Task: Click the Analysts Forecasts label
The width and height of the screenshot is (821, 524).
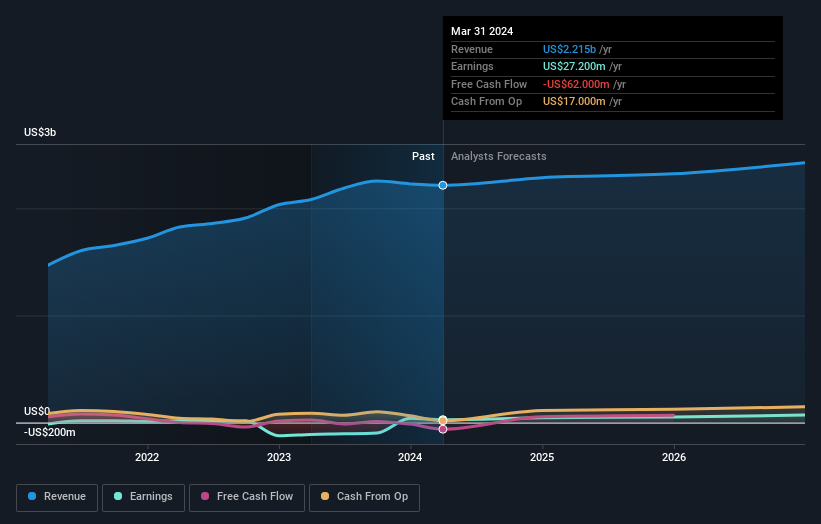Action: coord(498,157)
